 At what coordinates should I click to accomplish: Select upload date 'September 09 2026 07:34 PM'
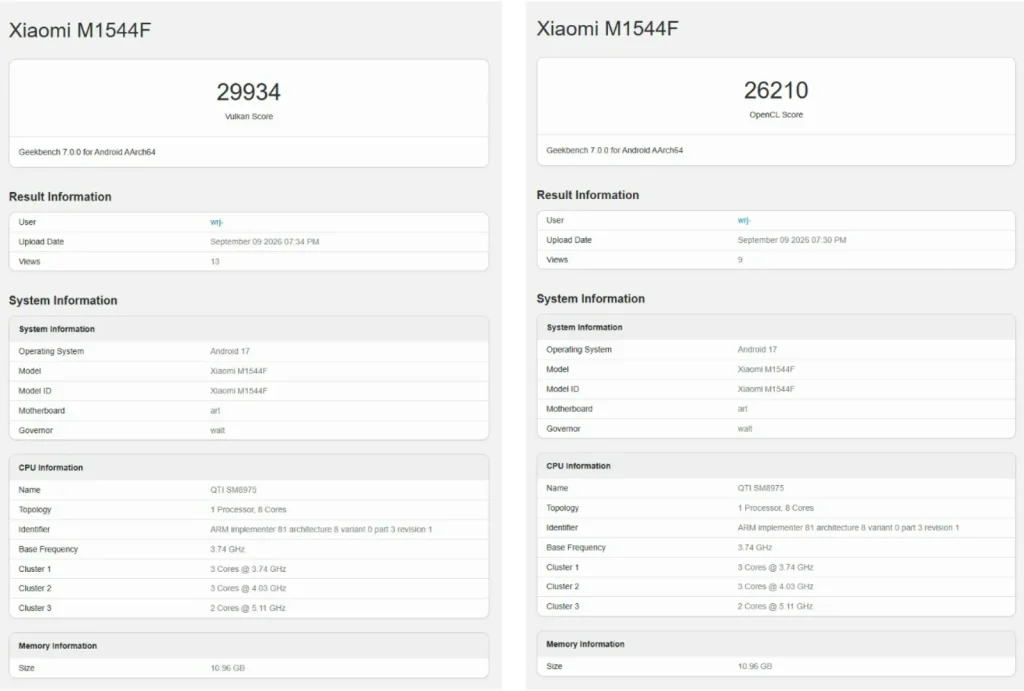click(x=264, y=242)
